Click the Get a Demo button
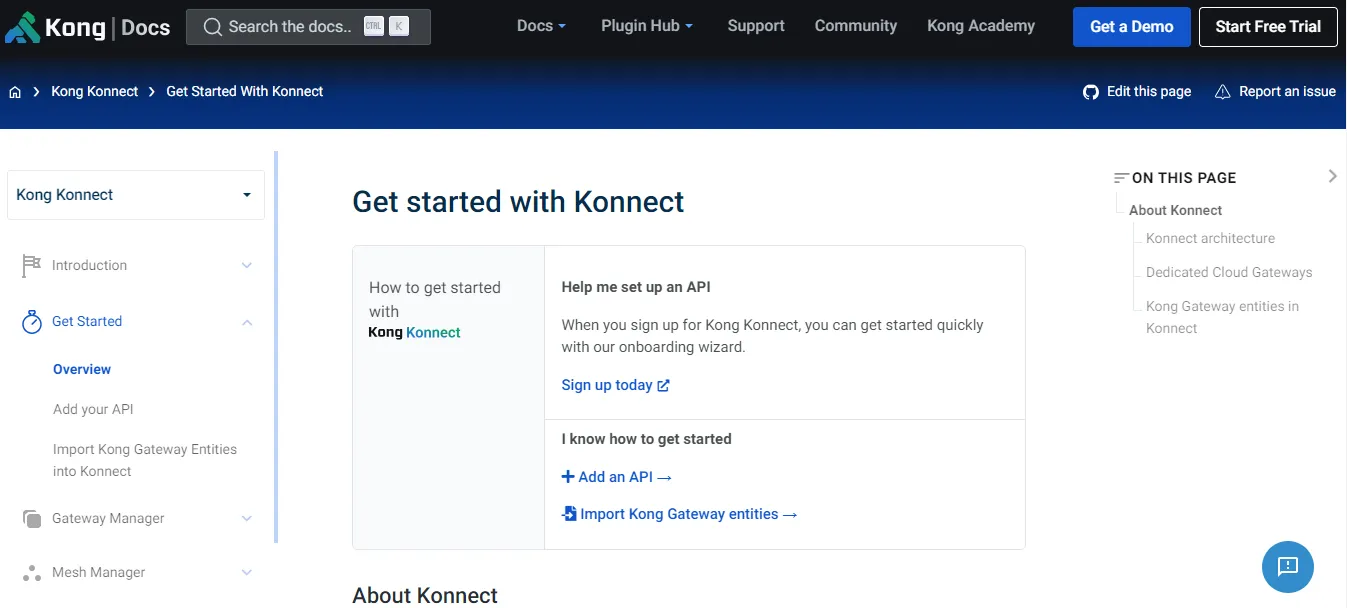The image size is (1347, 608). point(1132,27)
